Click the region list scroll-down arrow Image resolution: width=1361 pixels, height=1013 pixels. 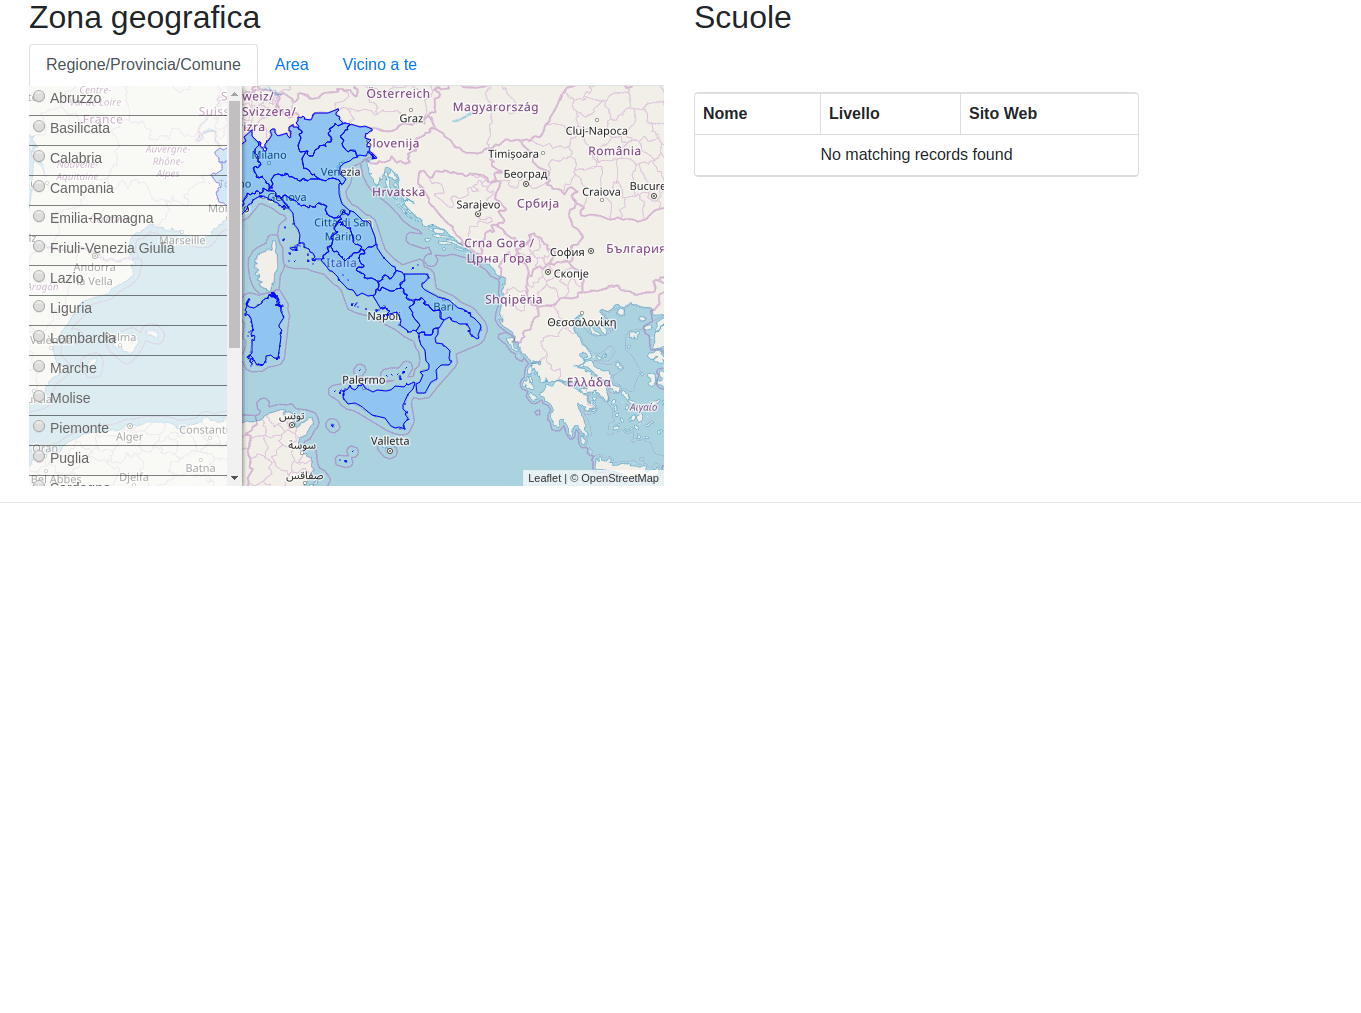point(234,478)
